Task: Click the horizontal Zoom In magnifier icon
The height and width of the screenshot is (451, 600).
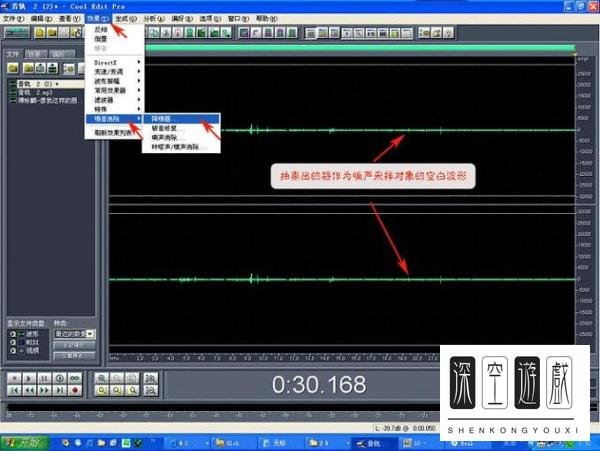Action: pyautogui.click(x=102, y=378)
